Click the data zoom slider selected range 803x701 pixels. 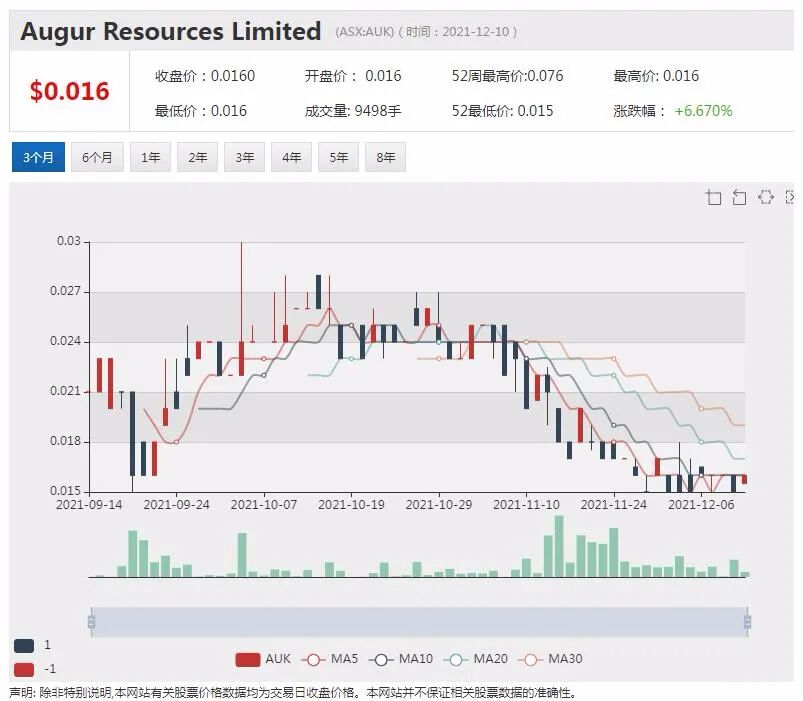419,622
